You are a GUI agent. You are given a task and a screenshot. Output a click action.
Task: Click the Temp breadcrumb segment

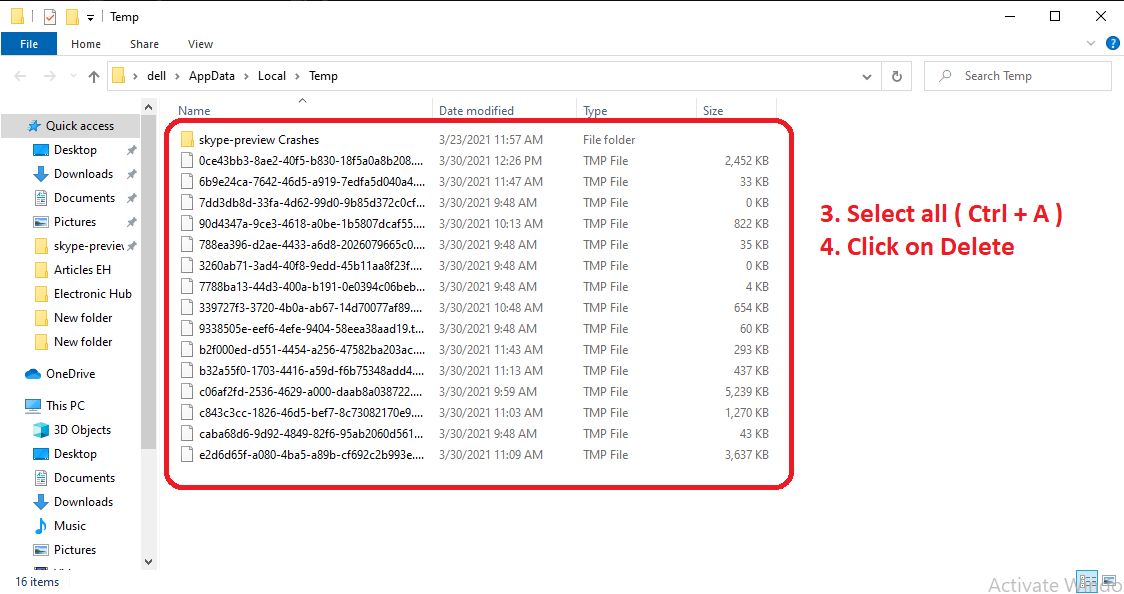point(323,76)
